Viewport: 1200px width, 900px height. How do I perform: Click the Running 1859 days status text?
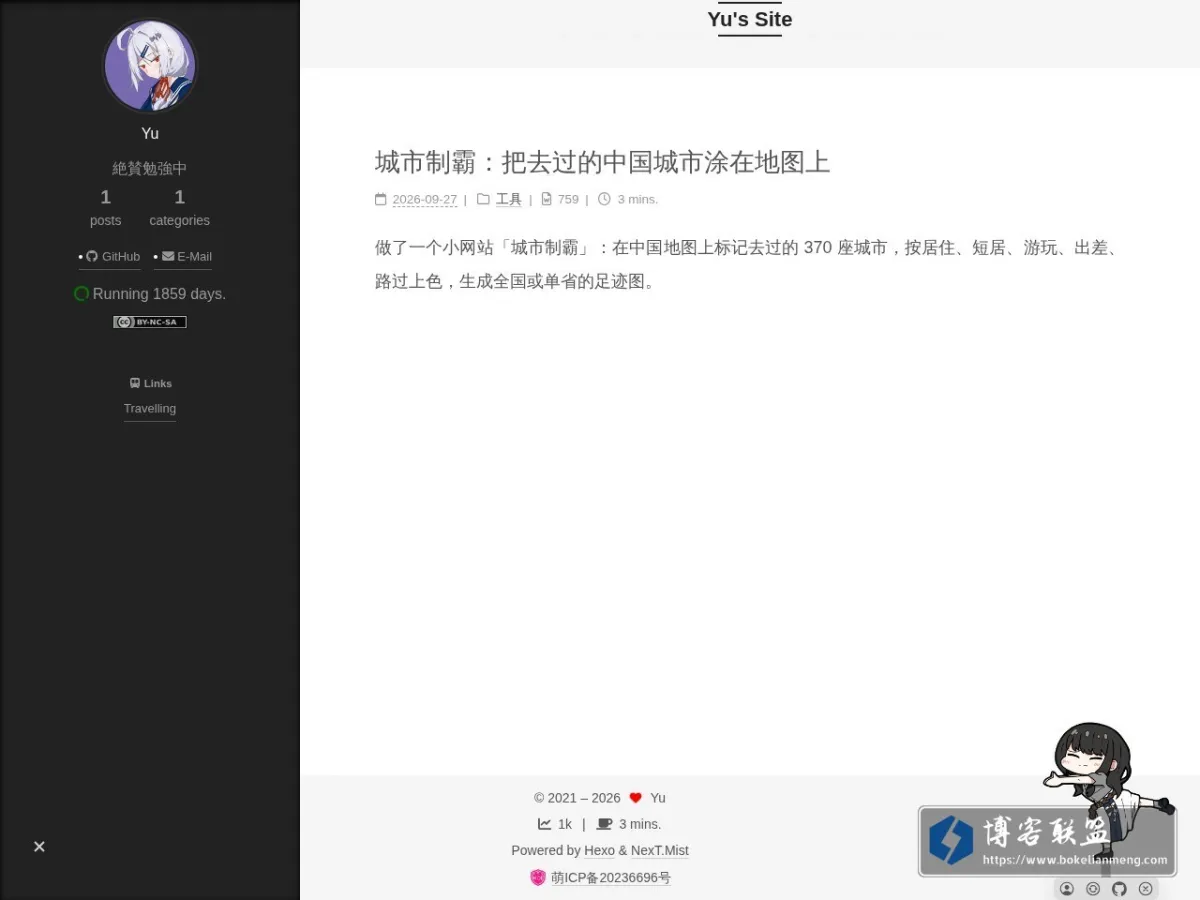point(159,294)
